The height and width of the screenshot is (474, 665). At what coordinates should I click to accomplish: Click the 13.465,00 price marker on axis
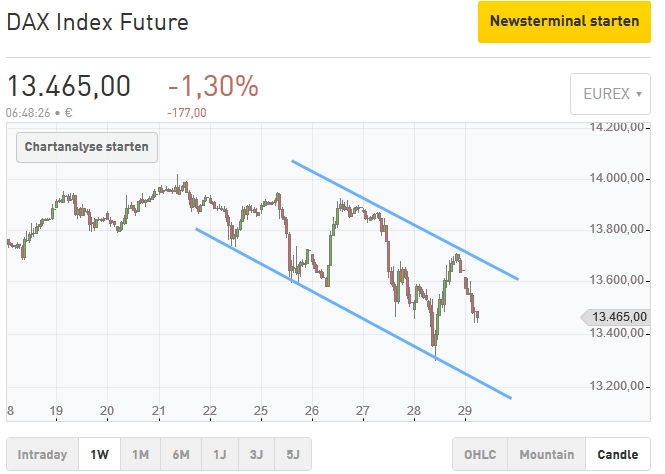620,317
